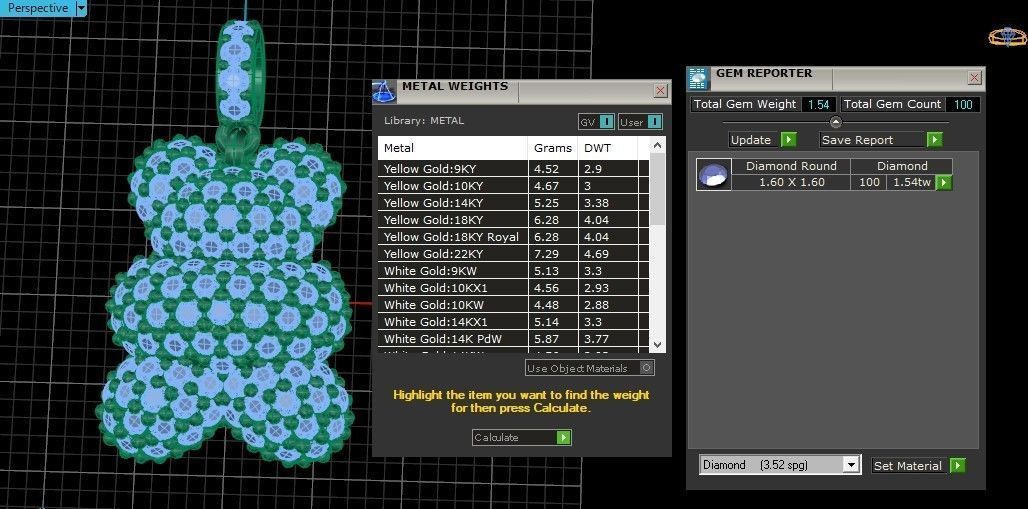Click the Metal Weights panel scale icon

[384, 91]
